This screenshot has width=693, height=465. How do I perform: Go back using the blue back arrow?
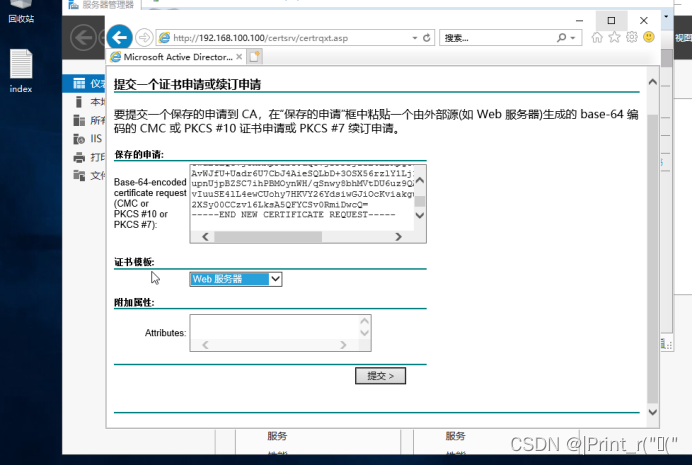tap(119, 38)
